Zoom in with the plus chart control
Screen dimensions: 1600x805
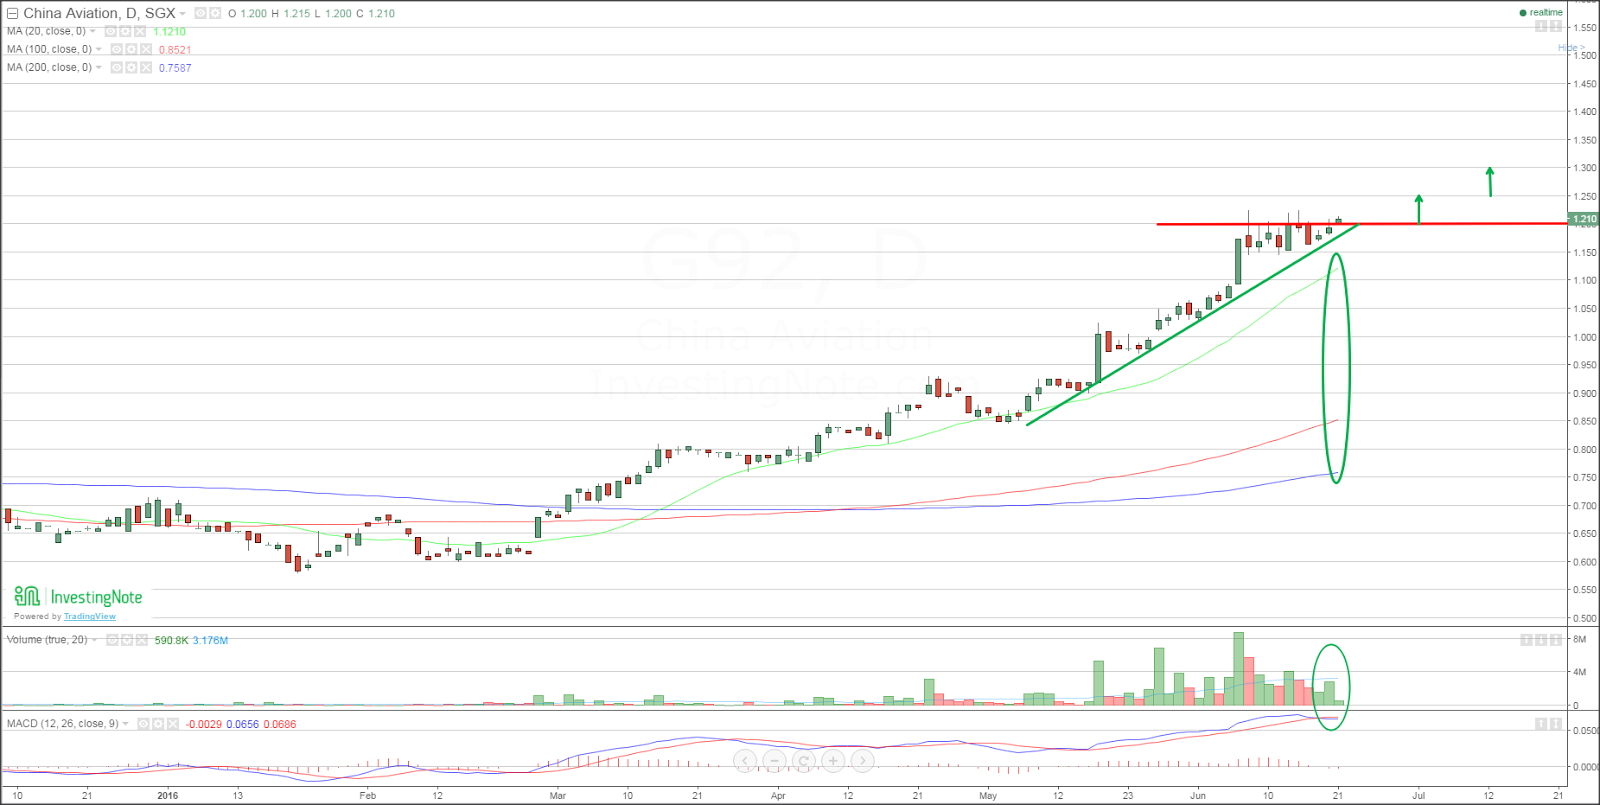[833, 761]
